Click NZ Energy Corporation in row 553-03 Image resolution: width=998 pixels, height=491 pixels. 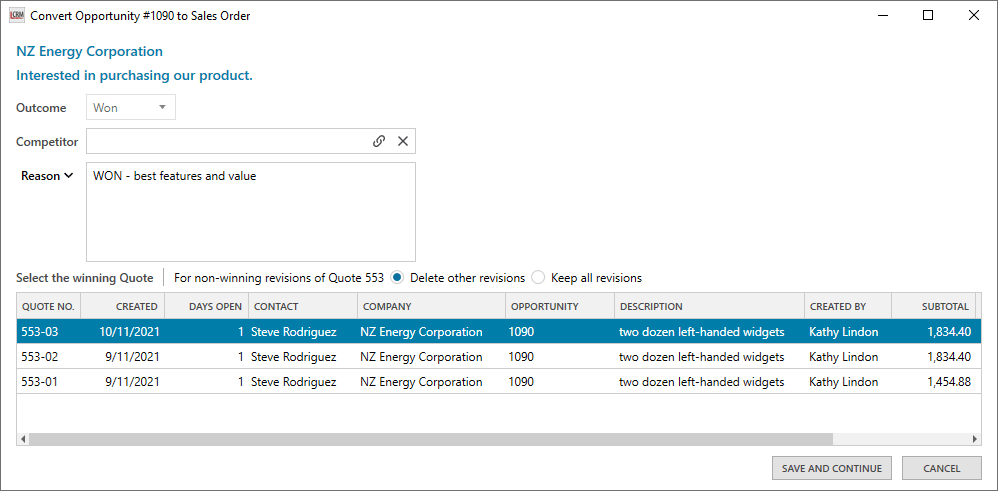(421, 332)
